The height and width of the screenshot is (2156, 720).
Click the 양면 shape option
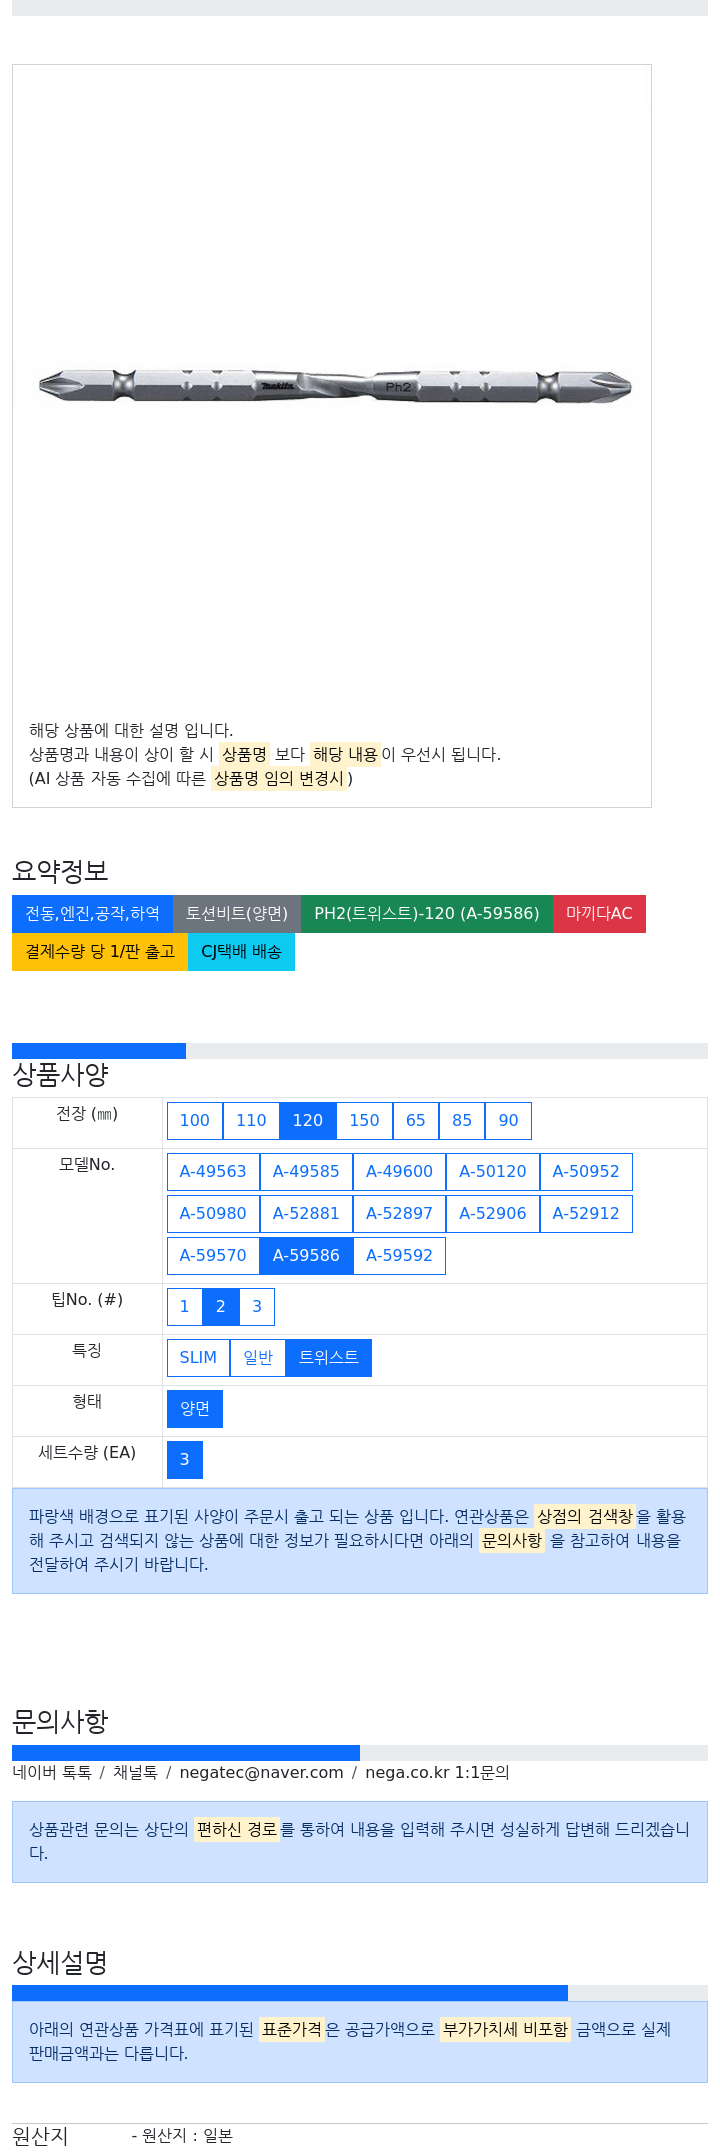point(195,1409)
